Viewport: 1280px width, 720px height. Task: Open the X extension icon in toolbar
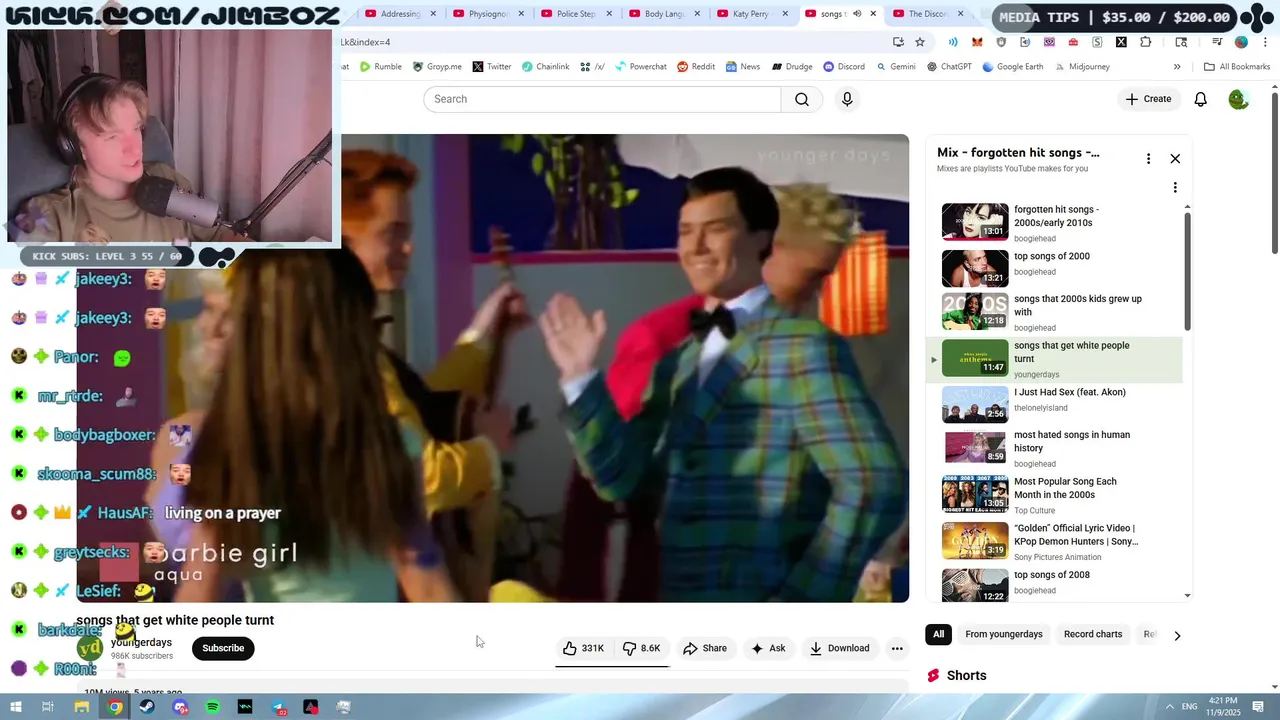1121,42
